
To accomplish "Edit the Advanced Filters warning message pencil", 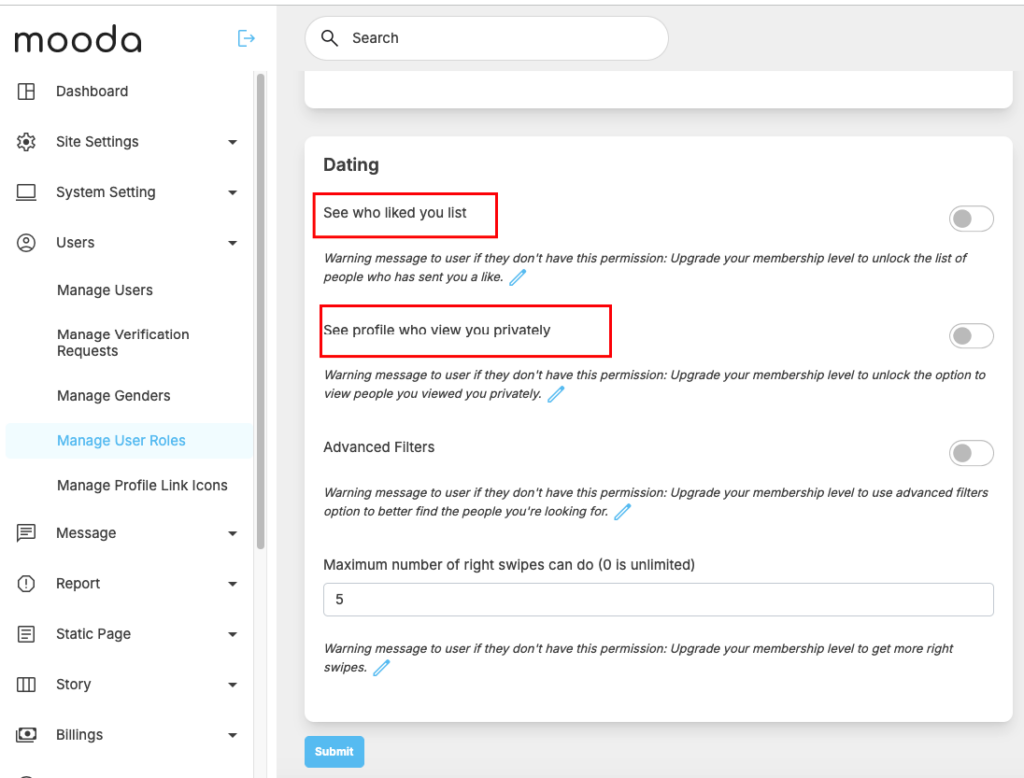I will click(622, 512).
